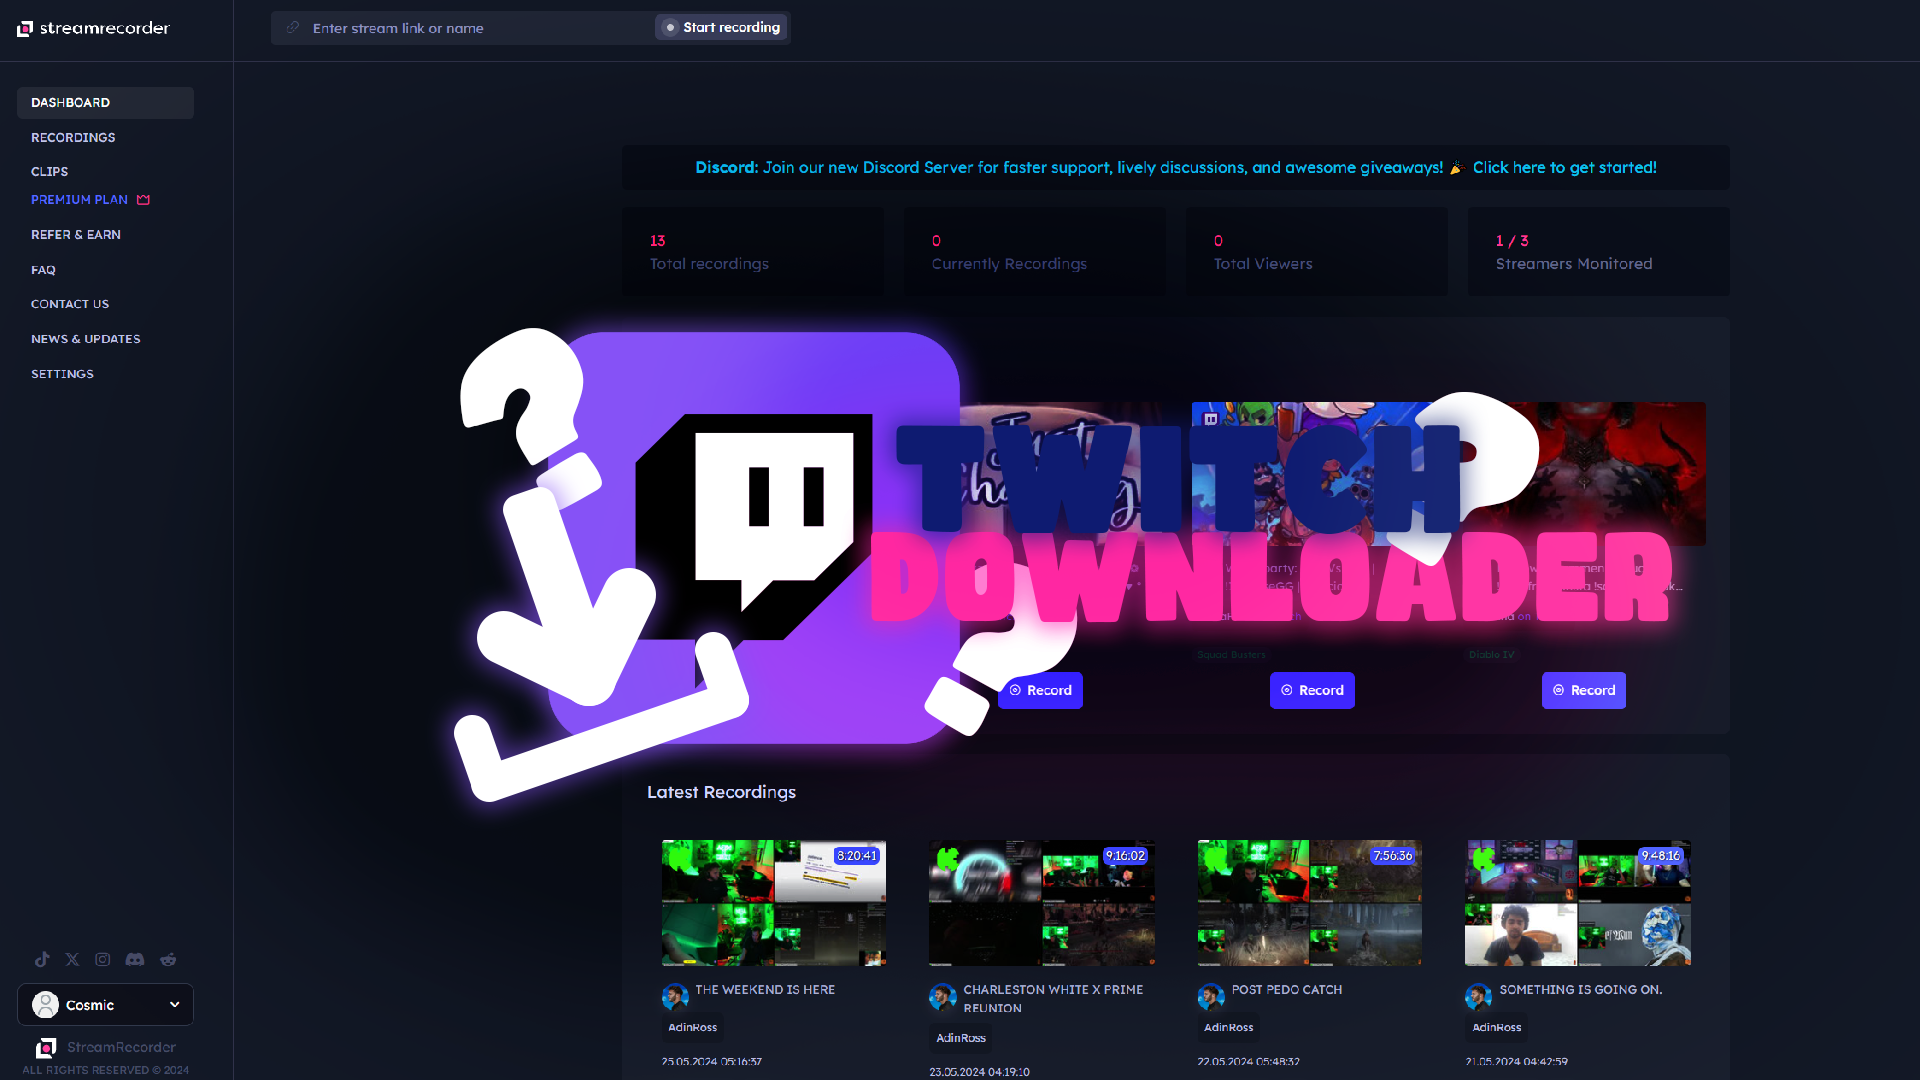Open the News & Updates menu item
This screenshot has height=1080, width=1920.
point(86,339)
